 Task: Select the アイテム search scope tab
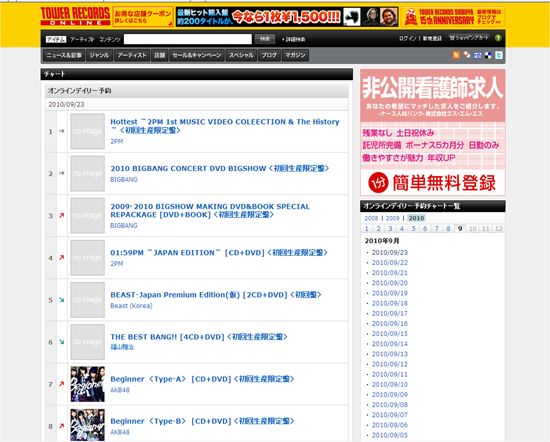56,39
